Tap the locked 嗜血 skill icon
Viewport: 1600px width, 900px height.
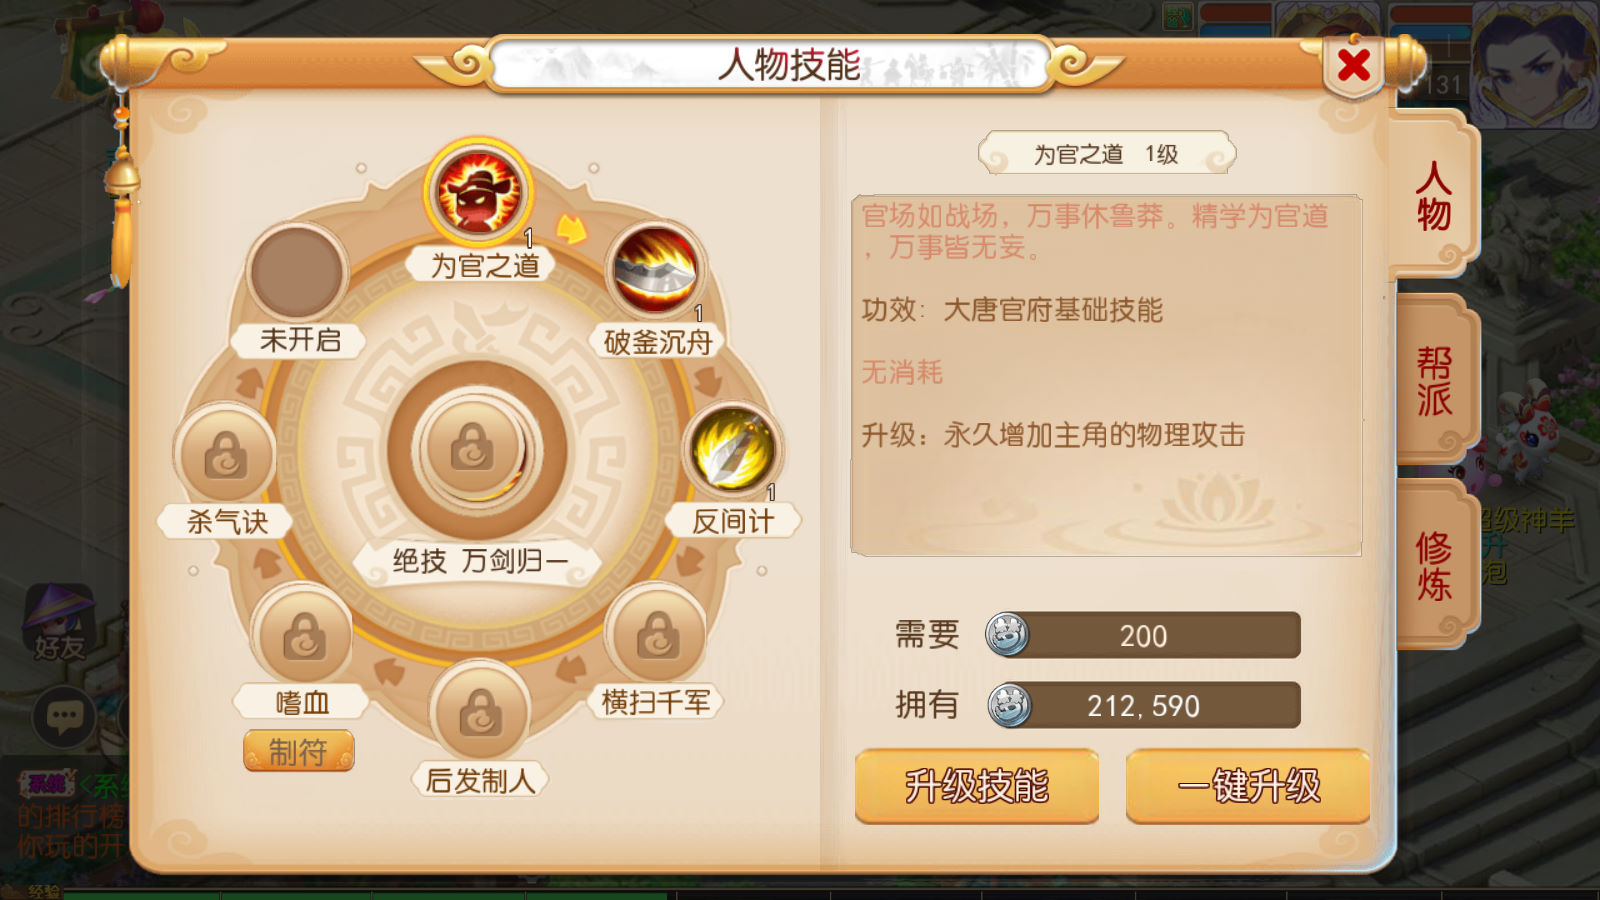click(x=302, y=635)
